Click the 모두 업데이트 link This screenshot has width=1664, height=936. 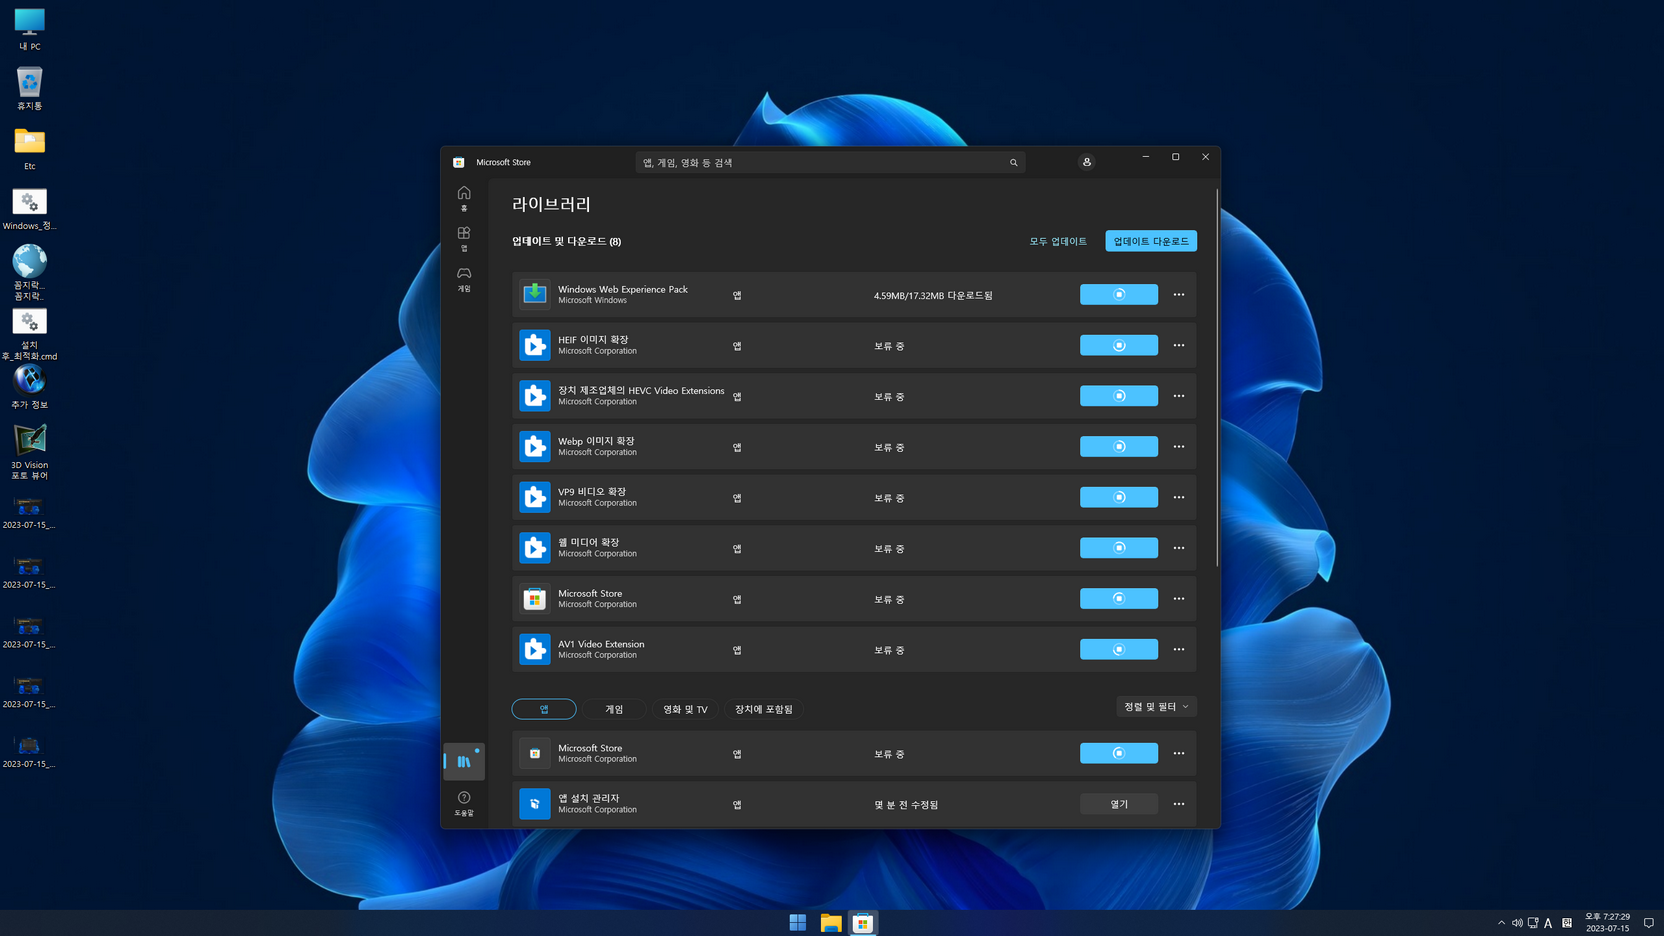click(x=1058, y=241)
